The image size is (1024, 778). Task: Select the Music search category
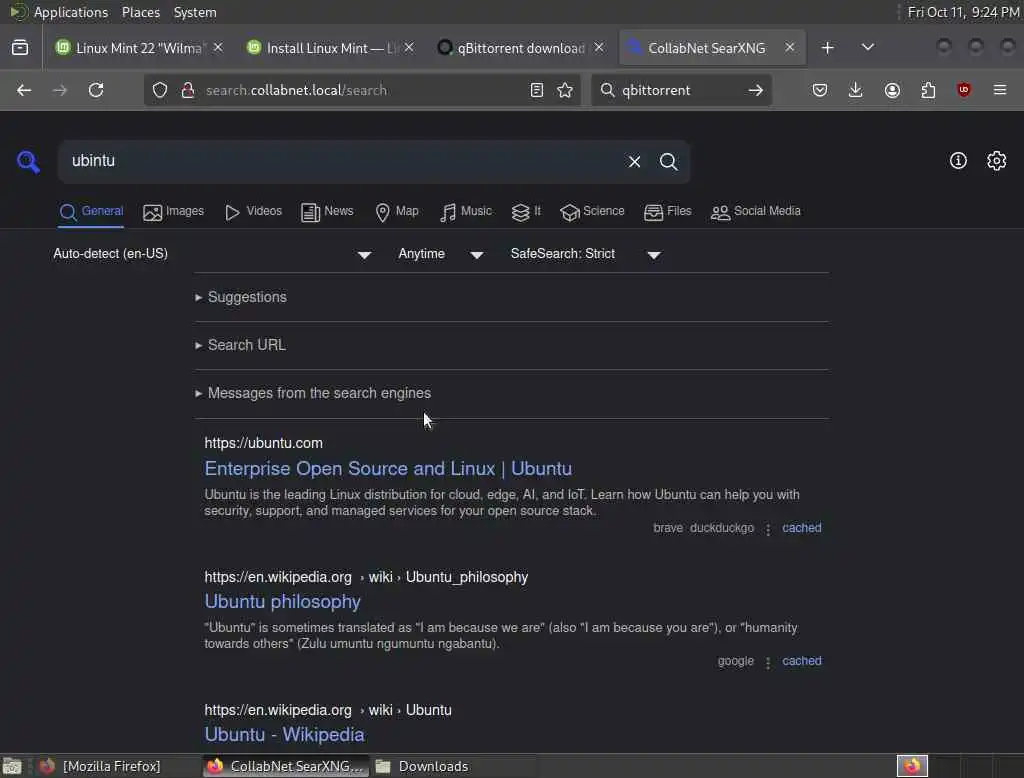click(x=466, y=212)
